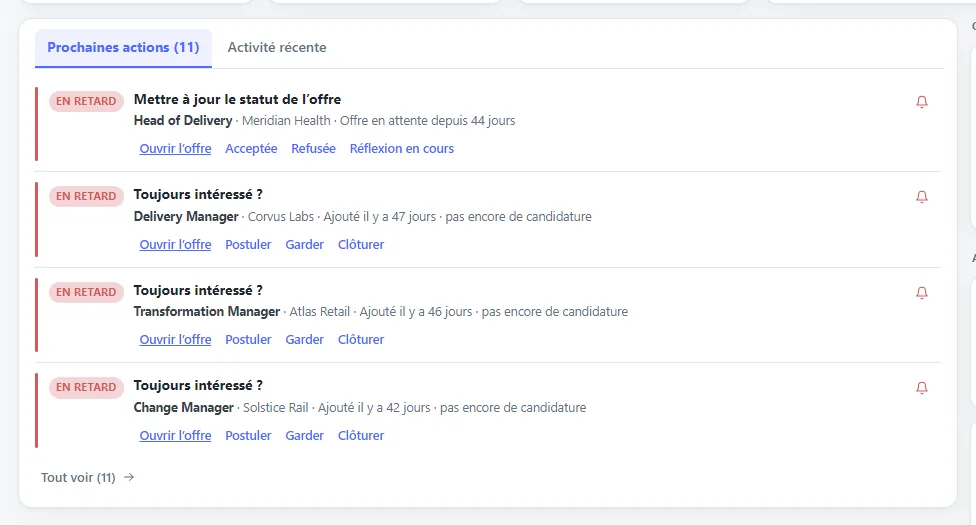Open Ouvrir l'offre for Delivery Manager
This screenshot has width=976, height=525.
(176, 245)
